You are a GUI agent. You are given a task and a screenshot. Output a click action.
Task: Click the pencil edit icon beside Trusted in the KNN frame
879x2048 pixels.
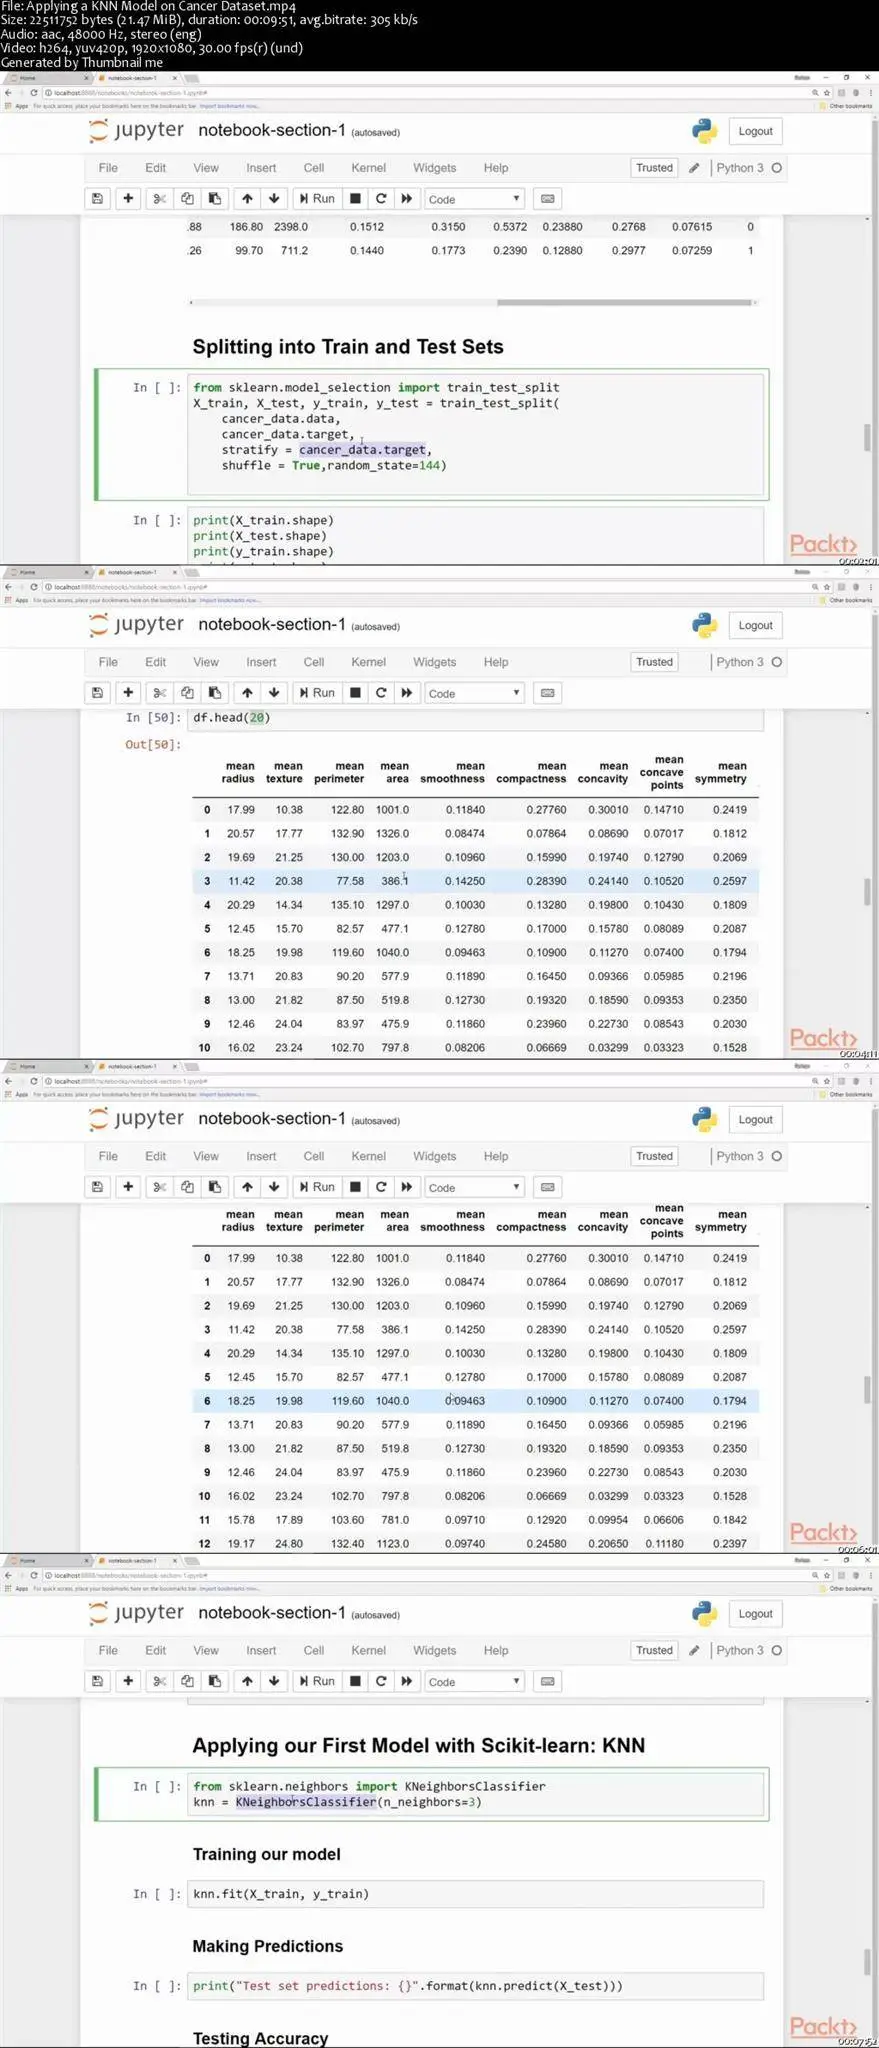tap(694, 1650)
